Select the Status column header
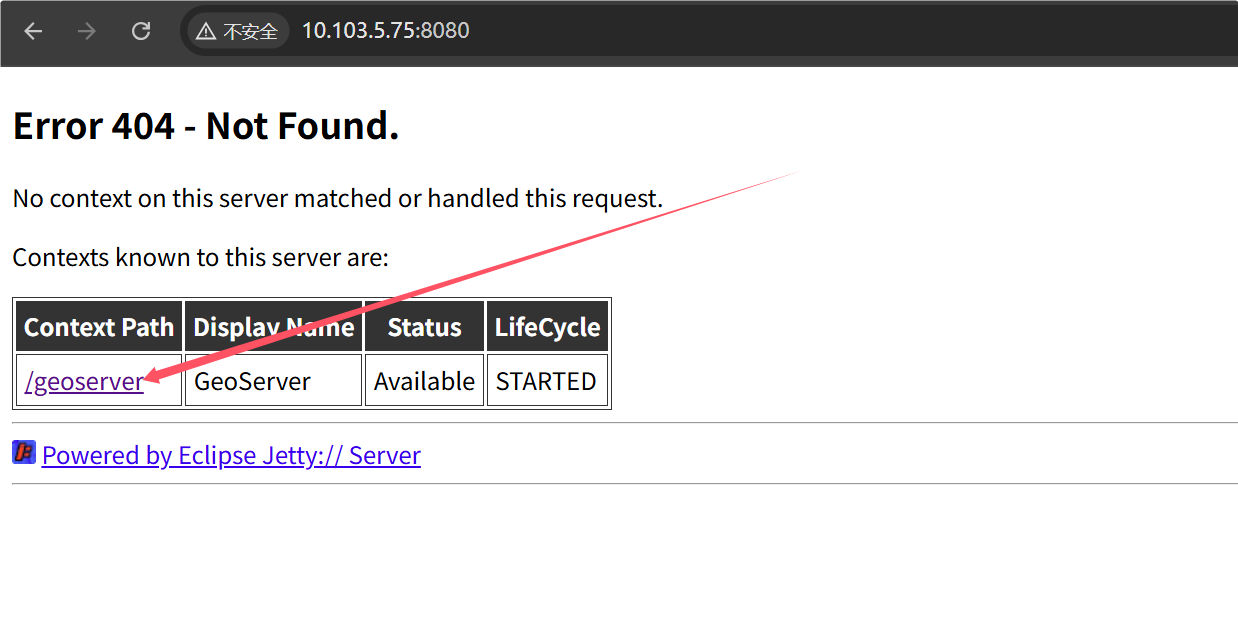Screen dimensions: 1238x621 coord(424,327)
